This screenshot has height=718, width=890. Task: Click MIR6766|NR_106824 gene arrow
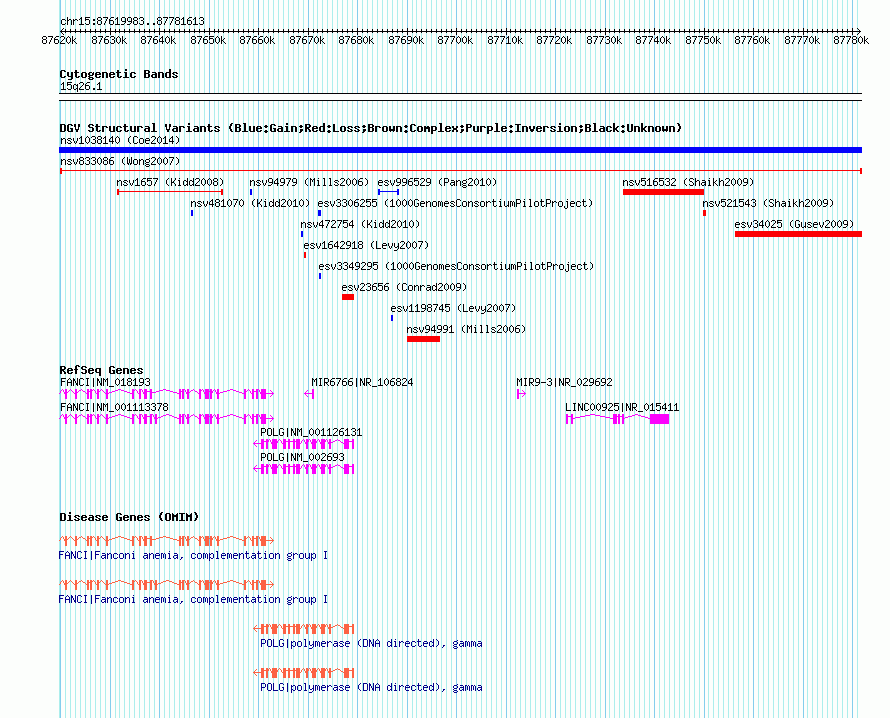309,393
